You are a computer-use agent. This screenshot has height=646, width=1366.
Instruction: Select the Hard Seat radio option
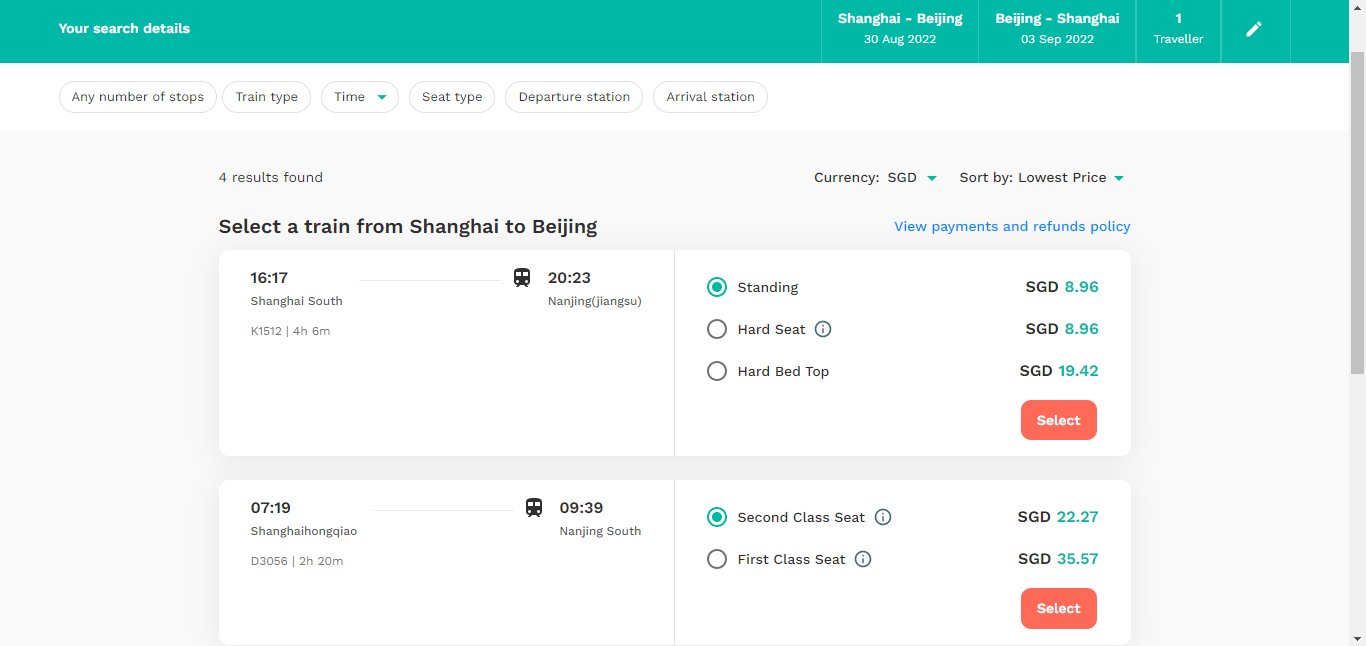click(716, 329)
